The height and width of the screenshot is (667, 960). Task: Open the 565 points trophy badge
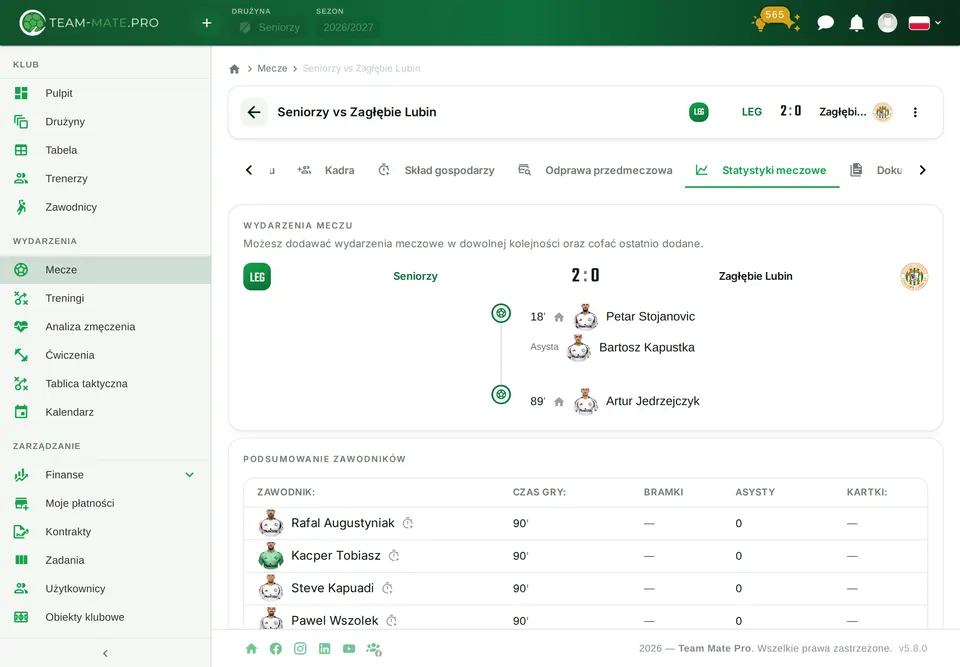click(x=776, y=20)
